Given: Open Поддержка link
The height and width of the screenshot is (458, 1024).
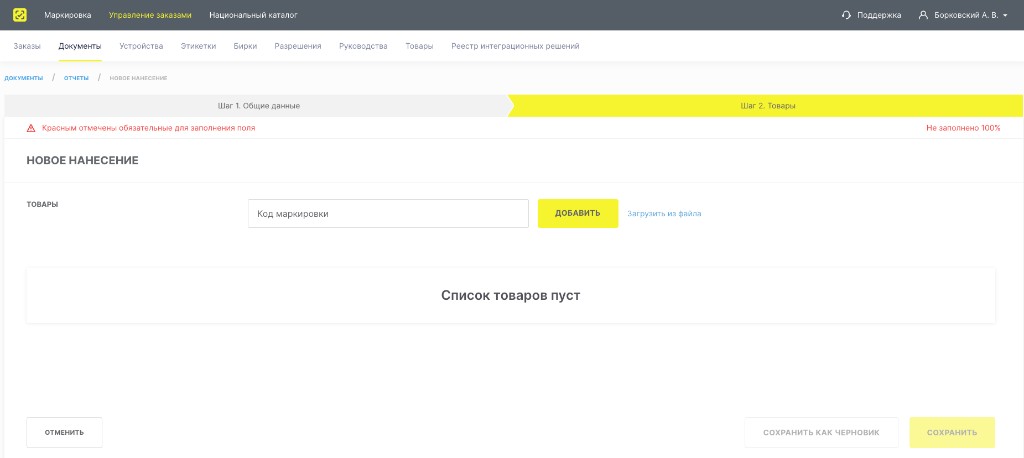Looking at the screenshot, I should pos(879,15).
